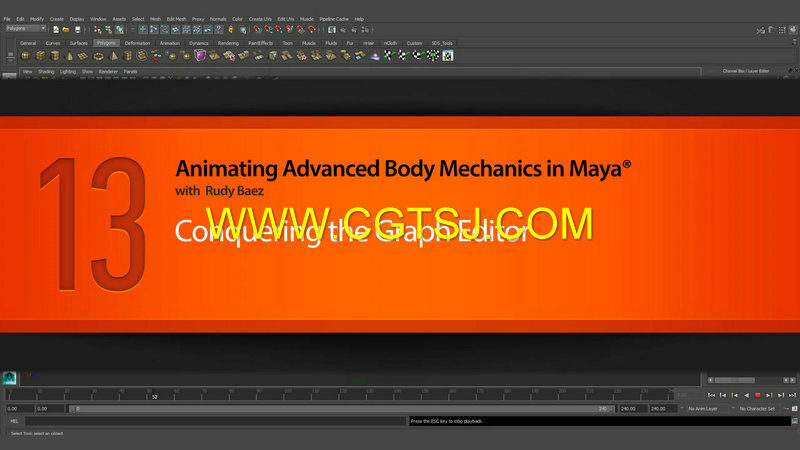Image resolution: width=800 pixels, height=450 pixels.
Task: Switch to the Animation shelf tab
Action: (x=169, y=43)
